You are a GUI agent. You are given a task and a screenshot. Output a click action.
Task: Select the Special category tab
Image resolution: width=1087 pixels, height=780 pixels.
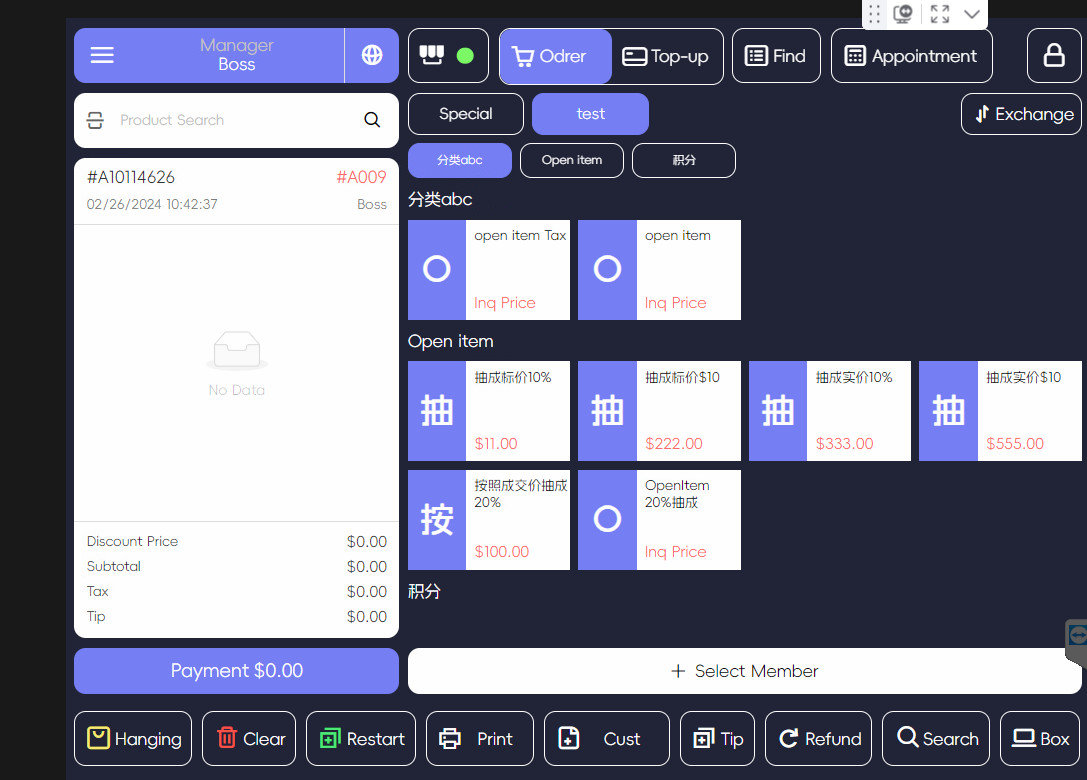pos(465,114)
